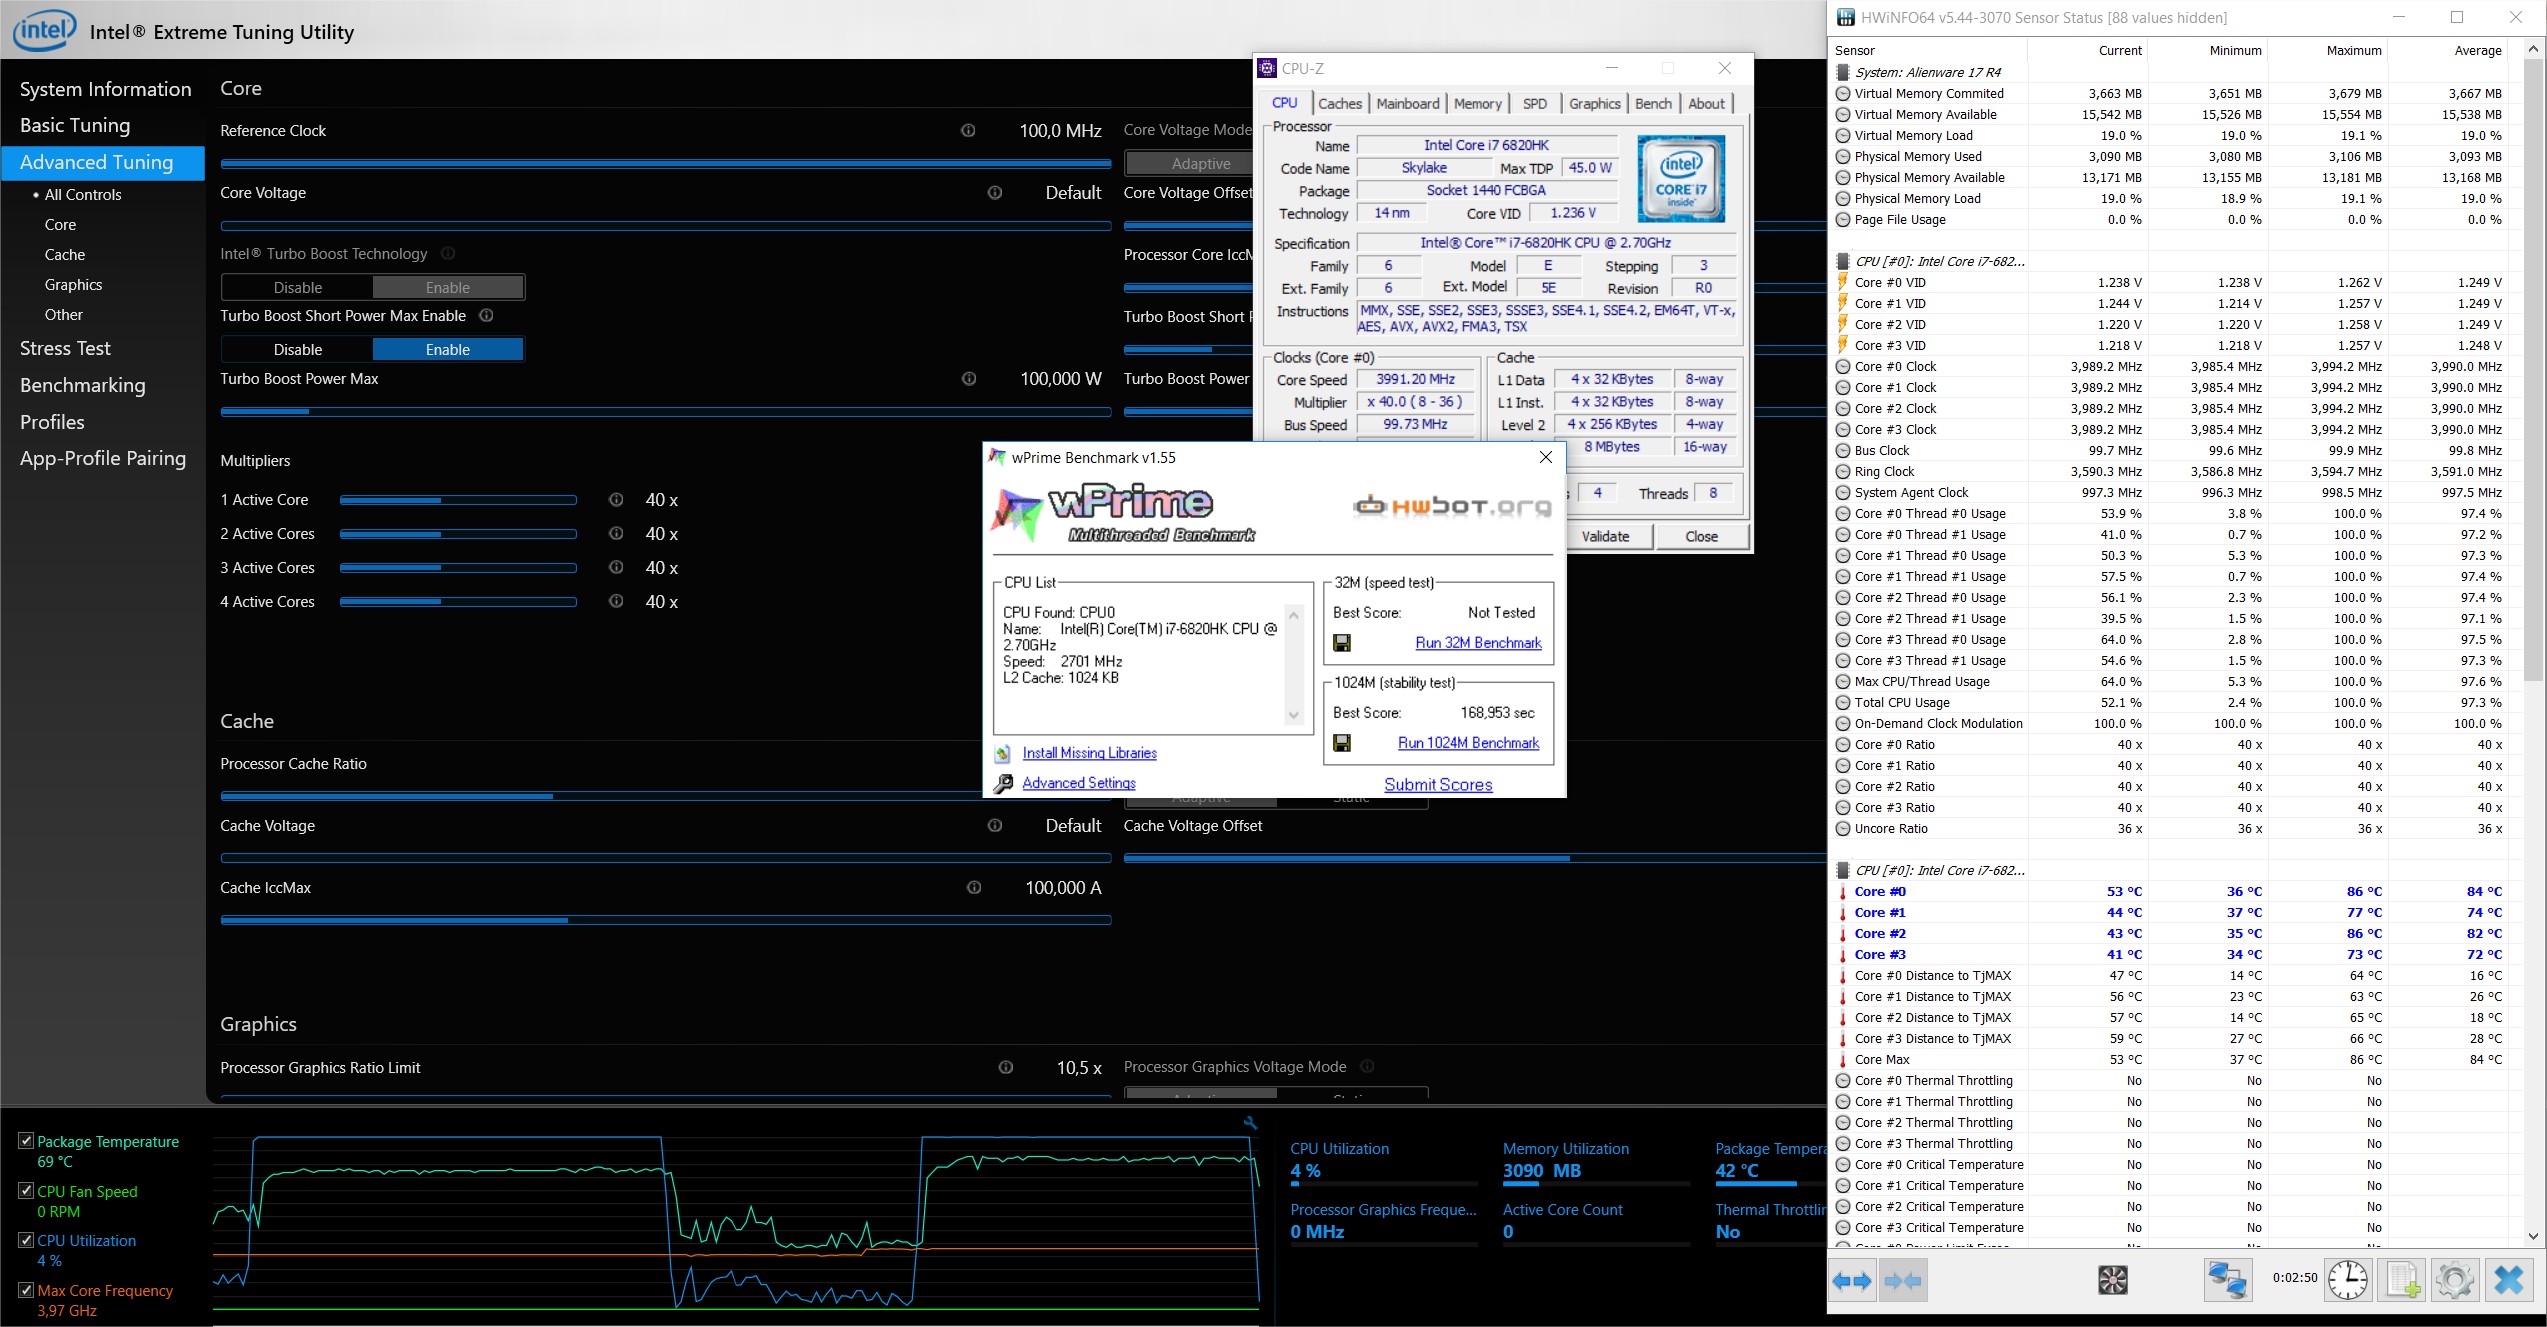The image size is (2547, 1327).
Task: Click the down arrow in wPrime CPU List
Action: 1294,715
